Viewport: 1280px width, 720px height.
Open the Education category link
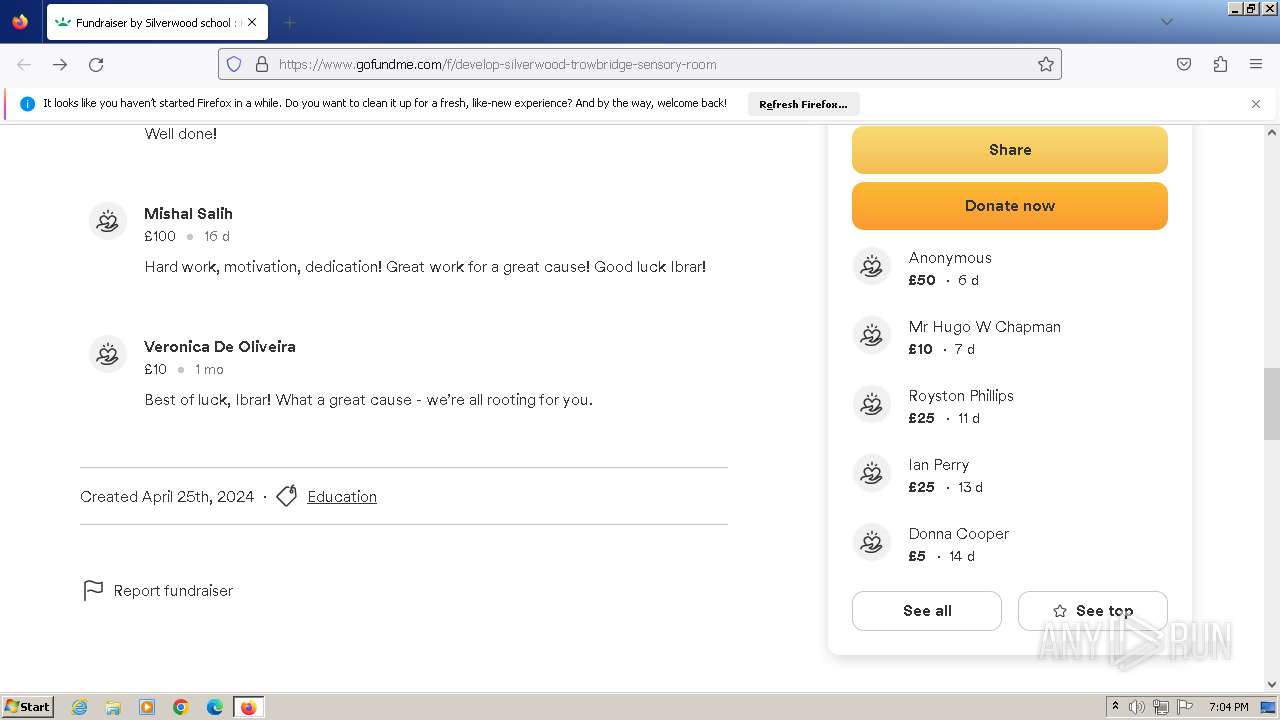(342, 497)
